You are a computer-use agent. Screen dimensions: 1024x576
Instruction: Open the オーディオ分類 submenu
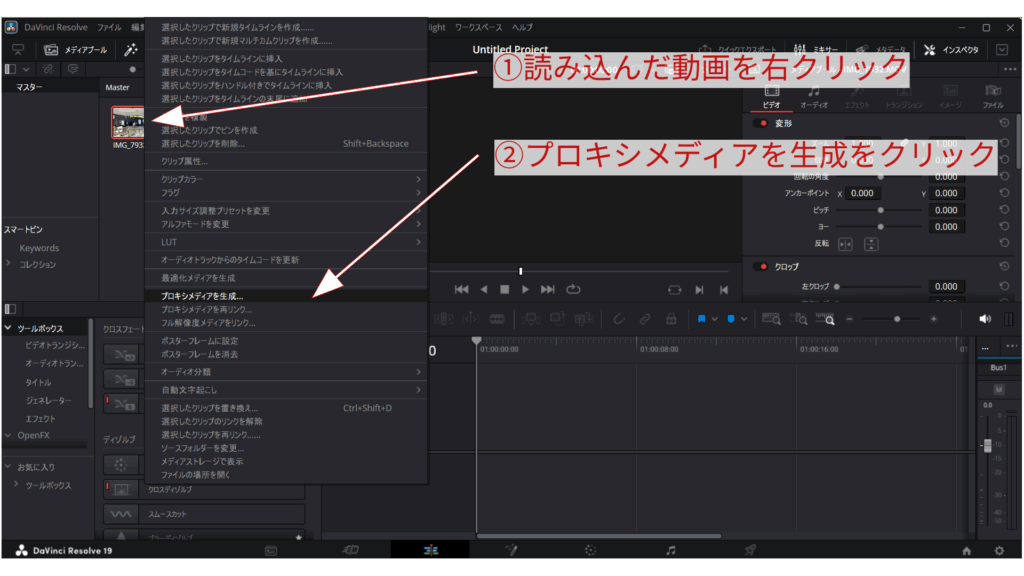pyautogui.click(x=286, y=372)
